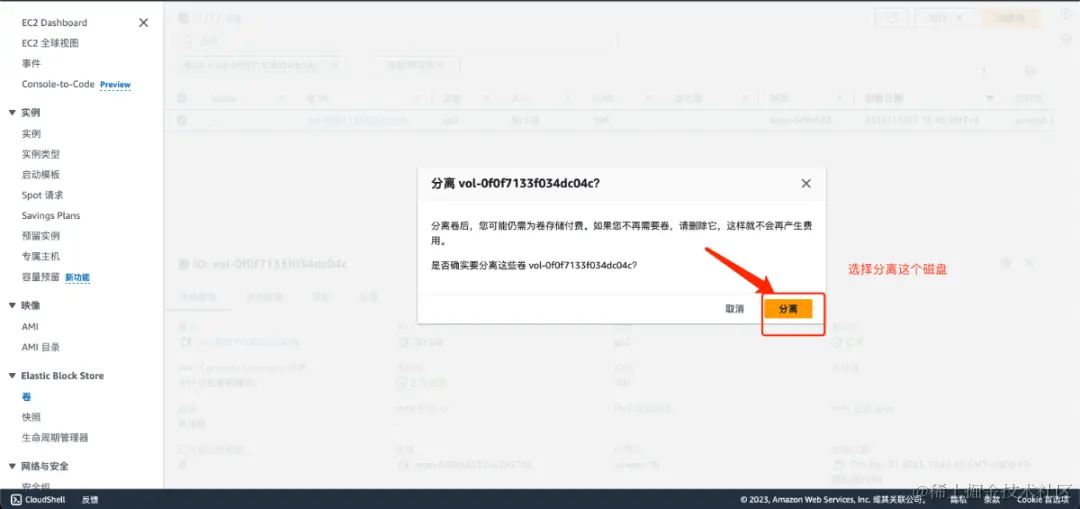Image resolution: width=1080 pixels, height=509 pixels.
Task: Open 事件 page in sidebar
Action: click(x=31, y=63)
